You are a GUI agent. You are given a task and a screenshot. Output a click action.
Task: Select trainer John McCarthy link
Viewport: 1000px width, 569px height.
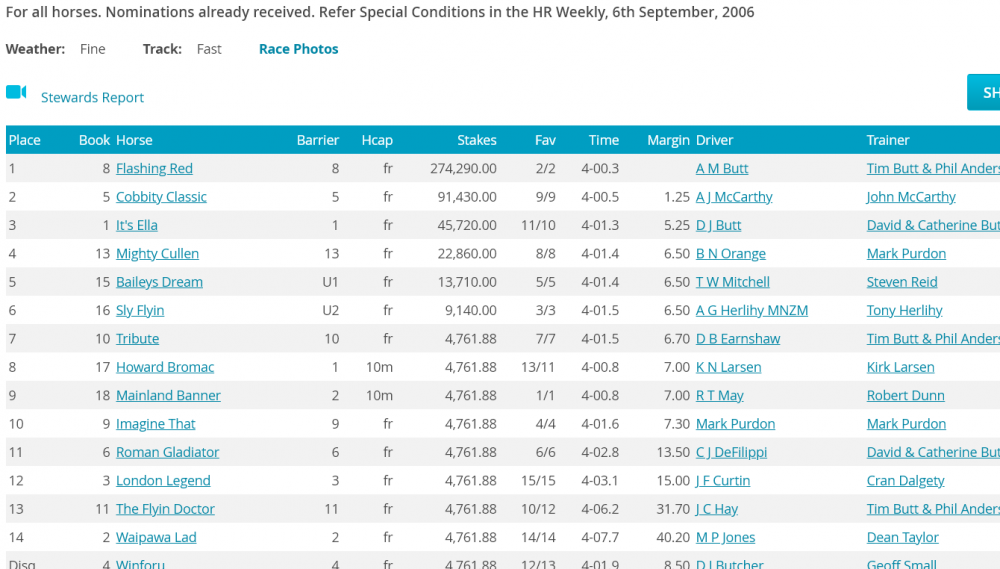(x=911, y=197)
